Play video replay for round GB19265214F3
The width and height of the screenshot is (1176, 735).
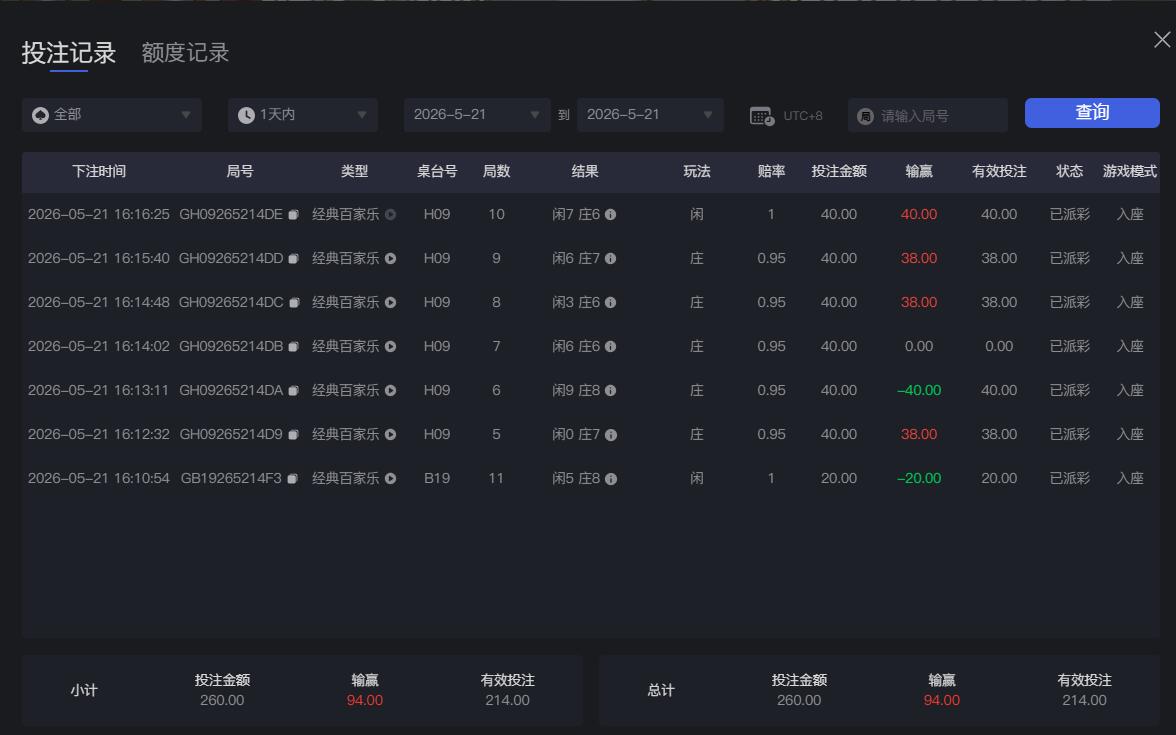pos(391,478)
